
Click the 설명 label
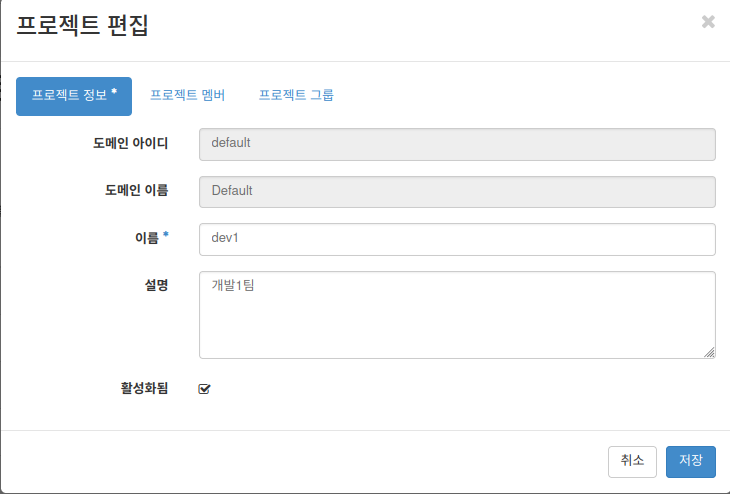coord(156,285)
